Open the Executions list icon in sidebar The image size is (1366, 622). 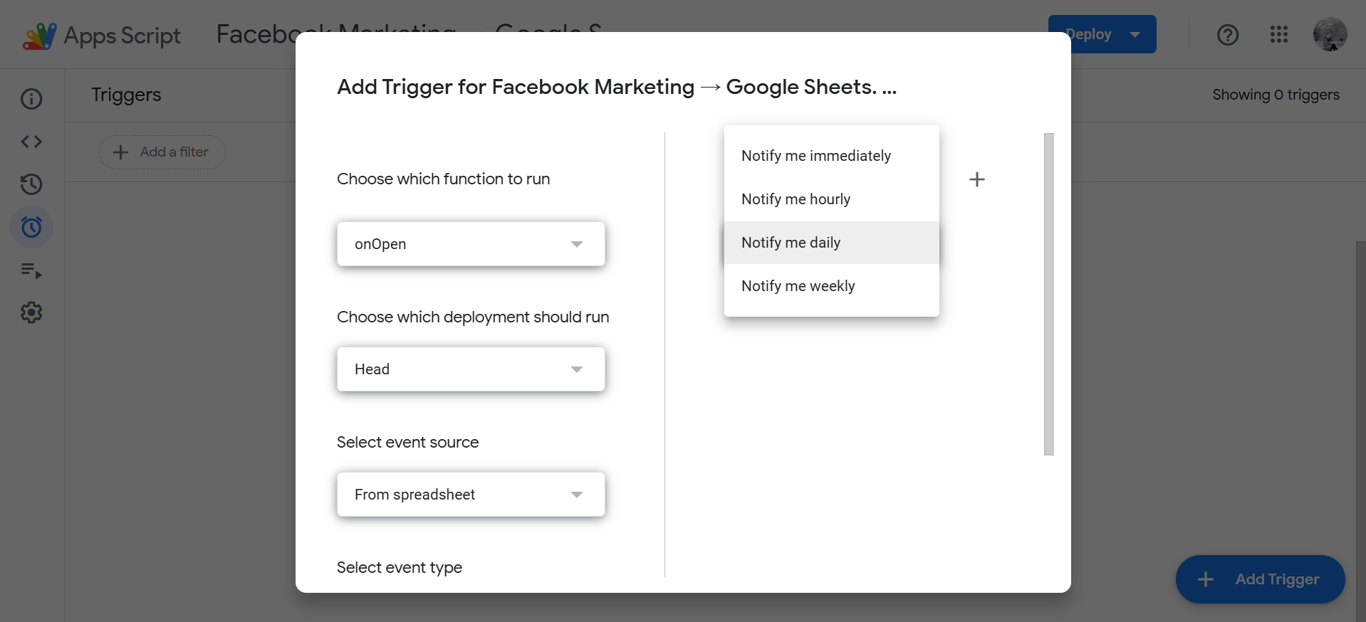(32, 270)
